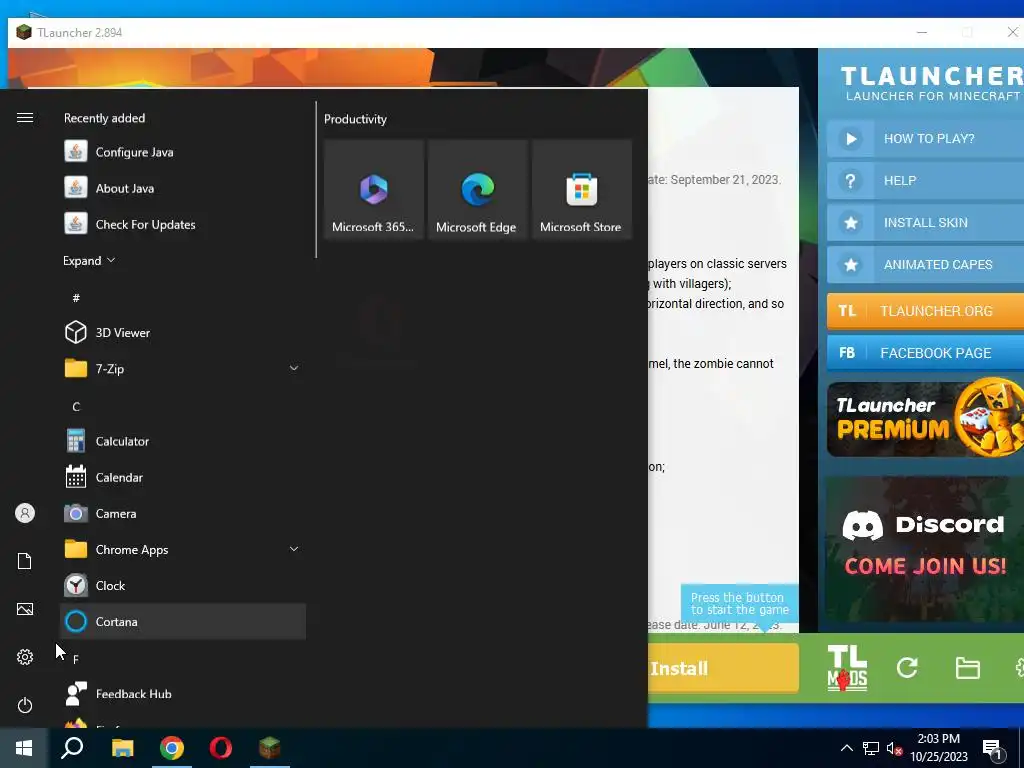Open Calendar app
The image size is (1024, 768).
click(x=183, y=477)
